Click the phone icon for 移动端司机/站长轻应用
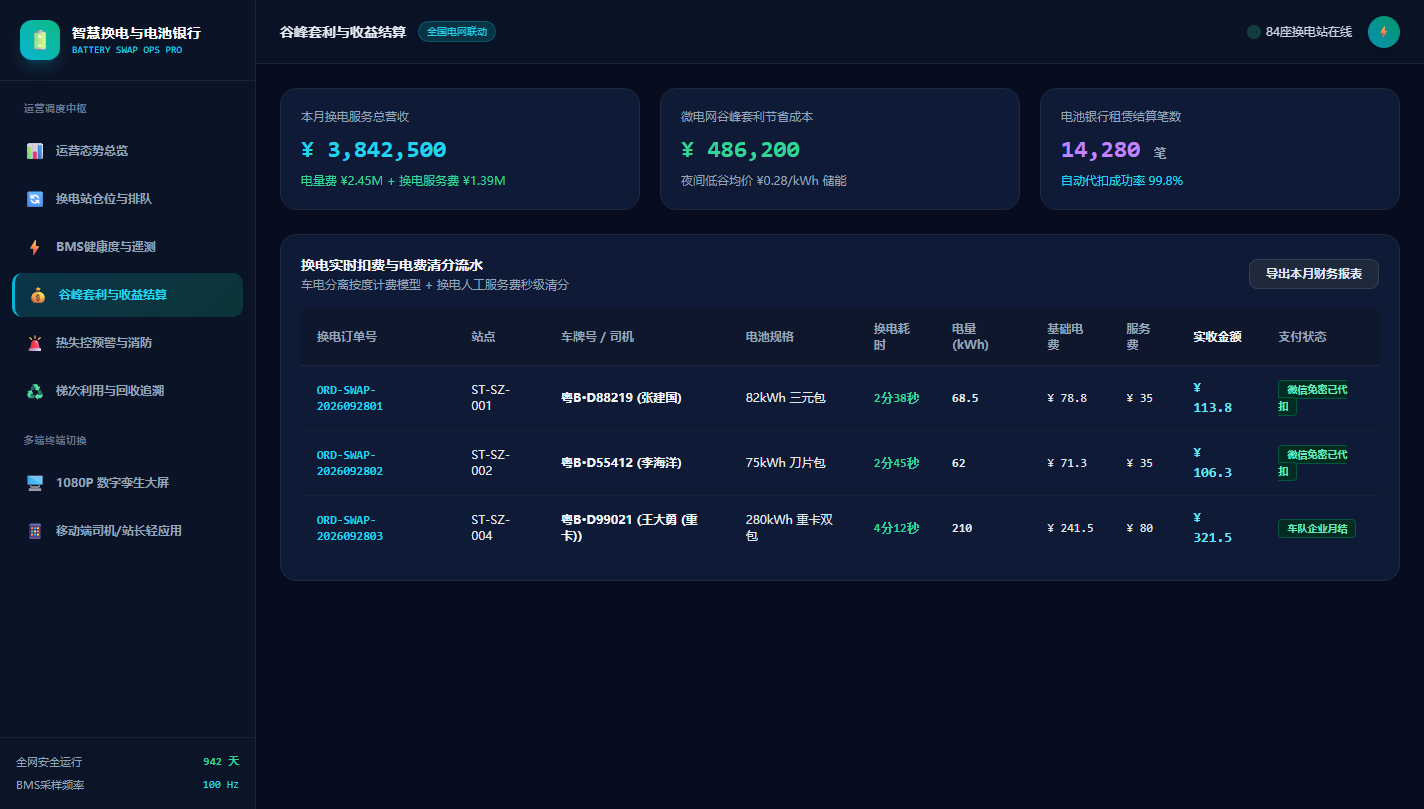The width and height of the screenshot is (1424, 809). coord(35,531)
